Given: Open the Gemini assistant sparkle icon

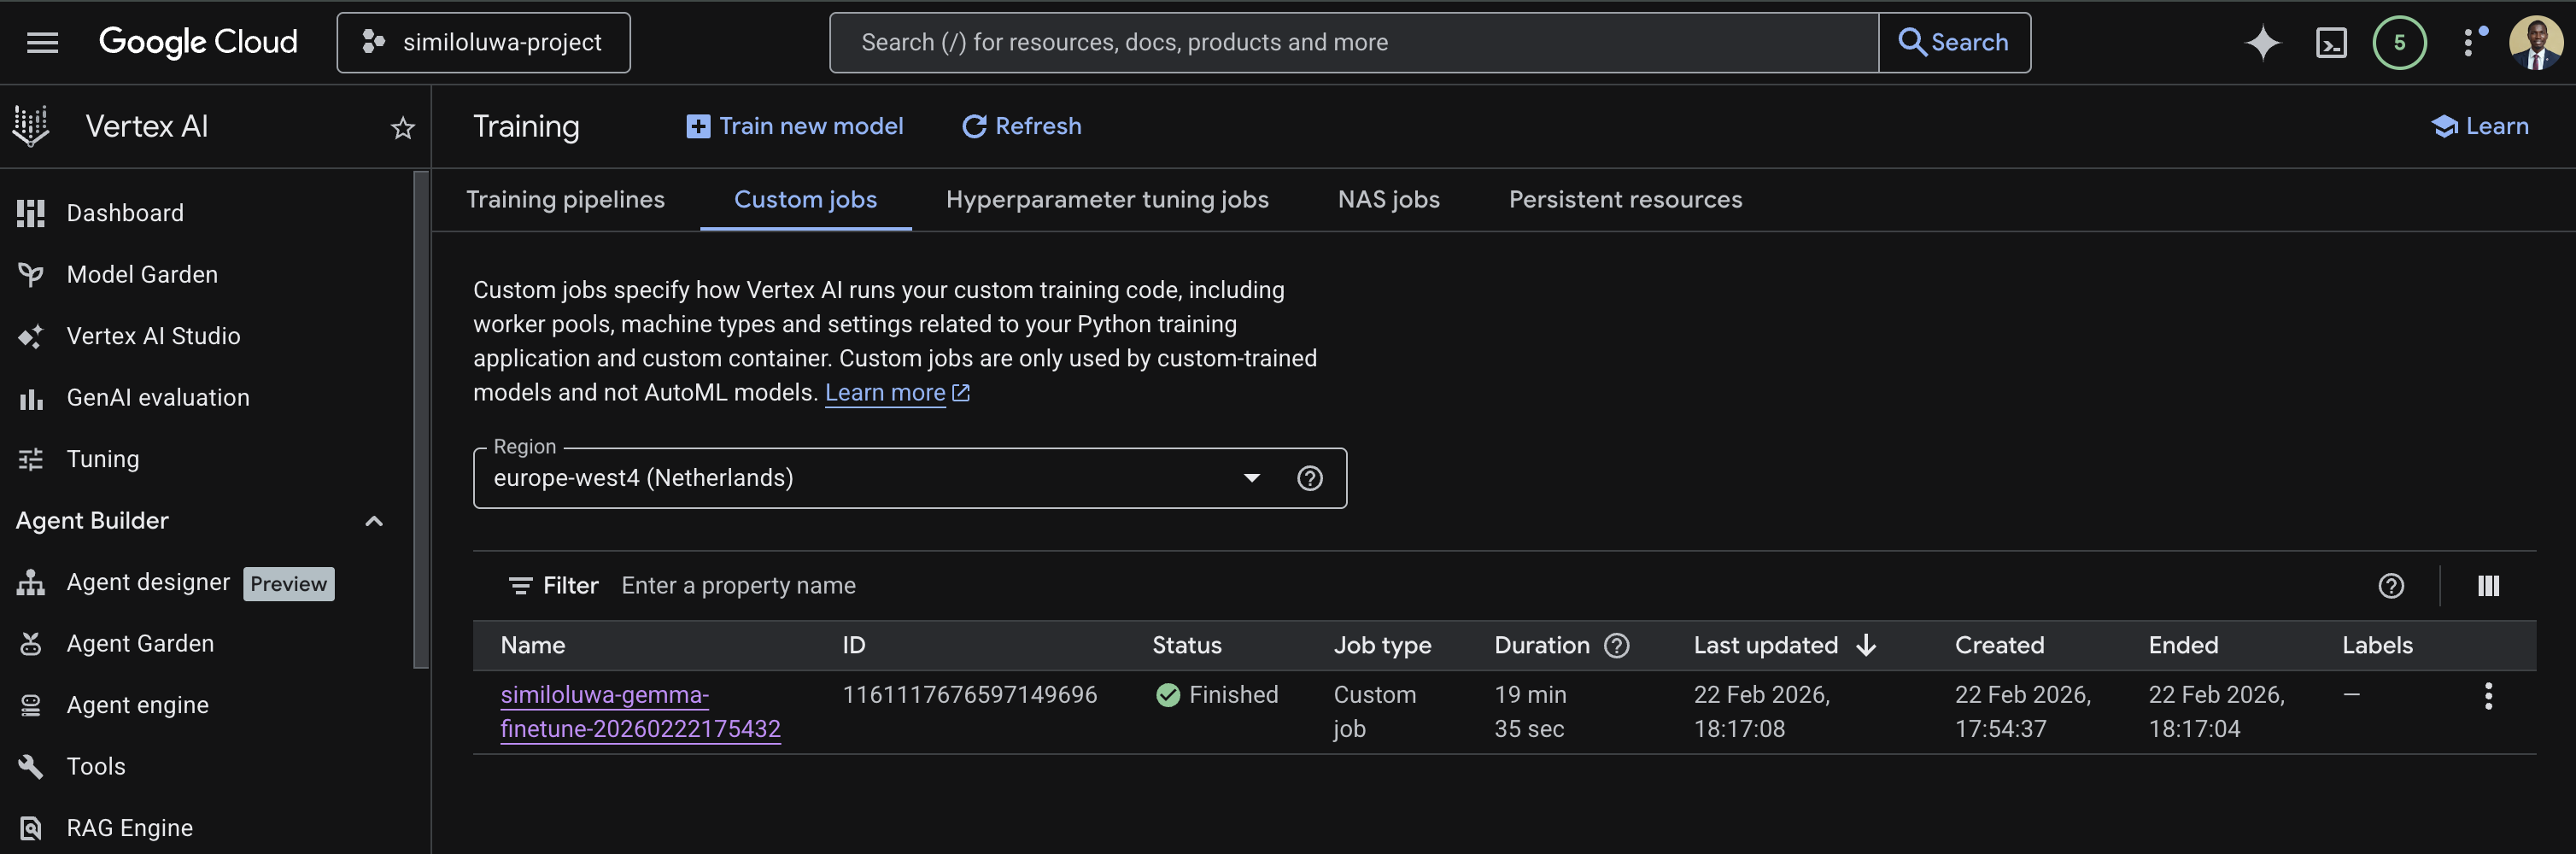Looking at the screenshot, I should [2263, 42].
